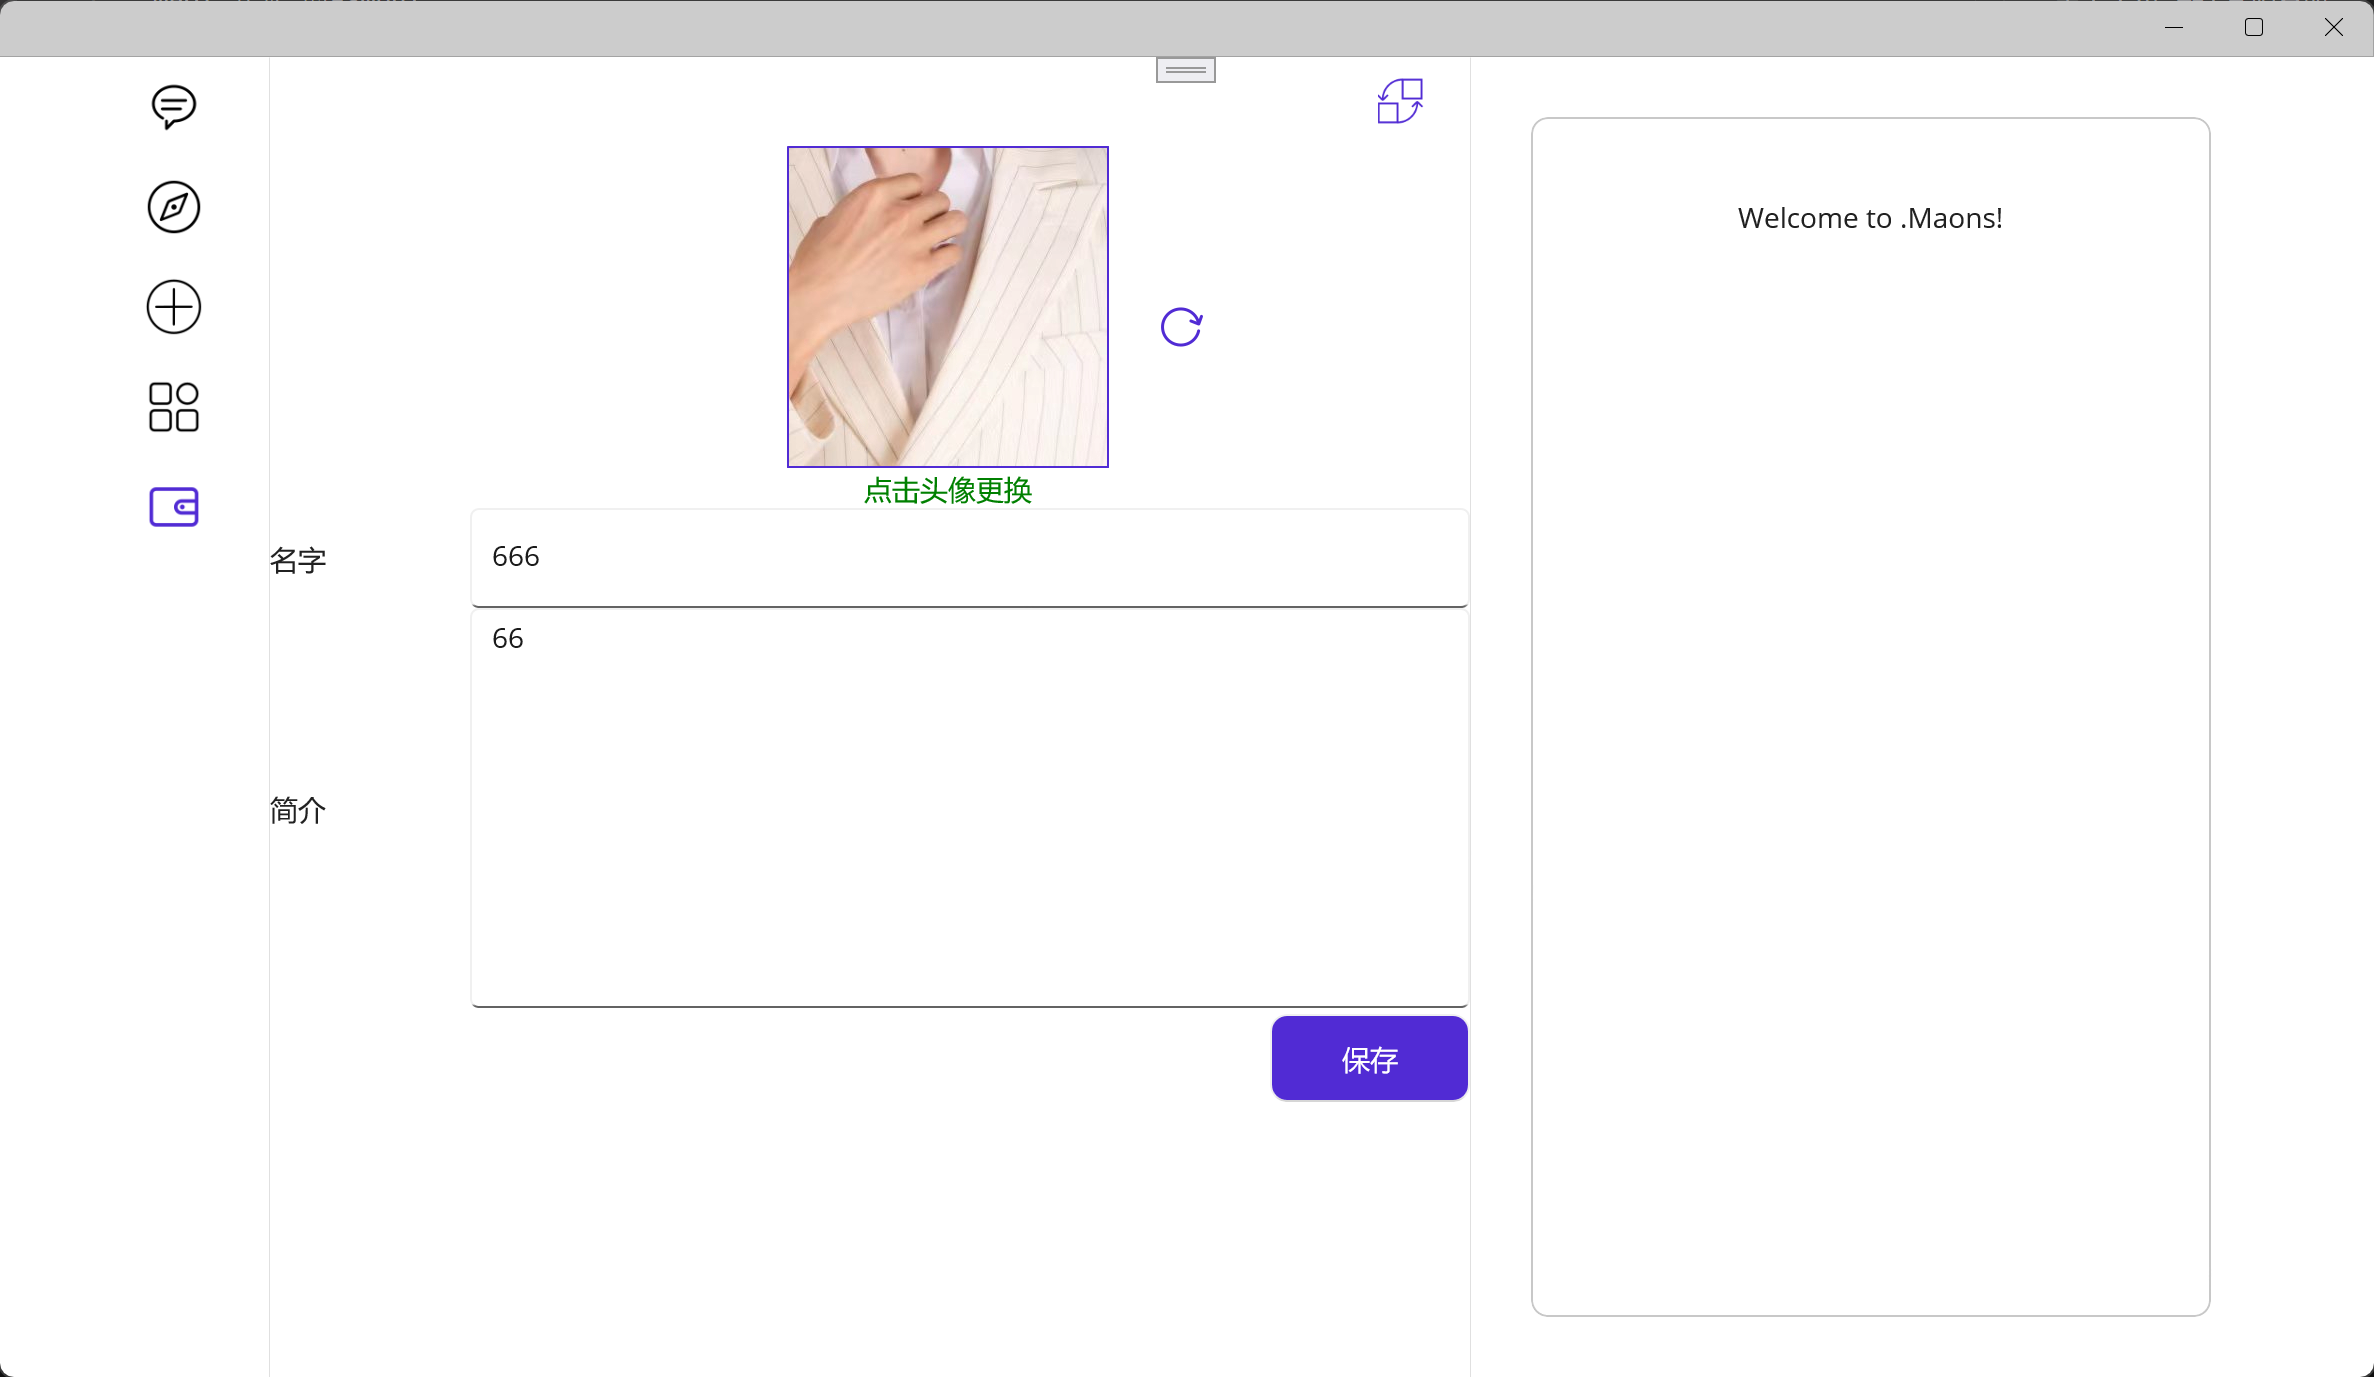Click the Welcome to .Maons panel
This screenshot has height=1377, width=2374.
click(x=1870, y=717)
